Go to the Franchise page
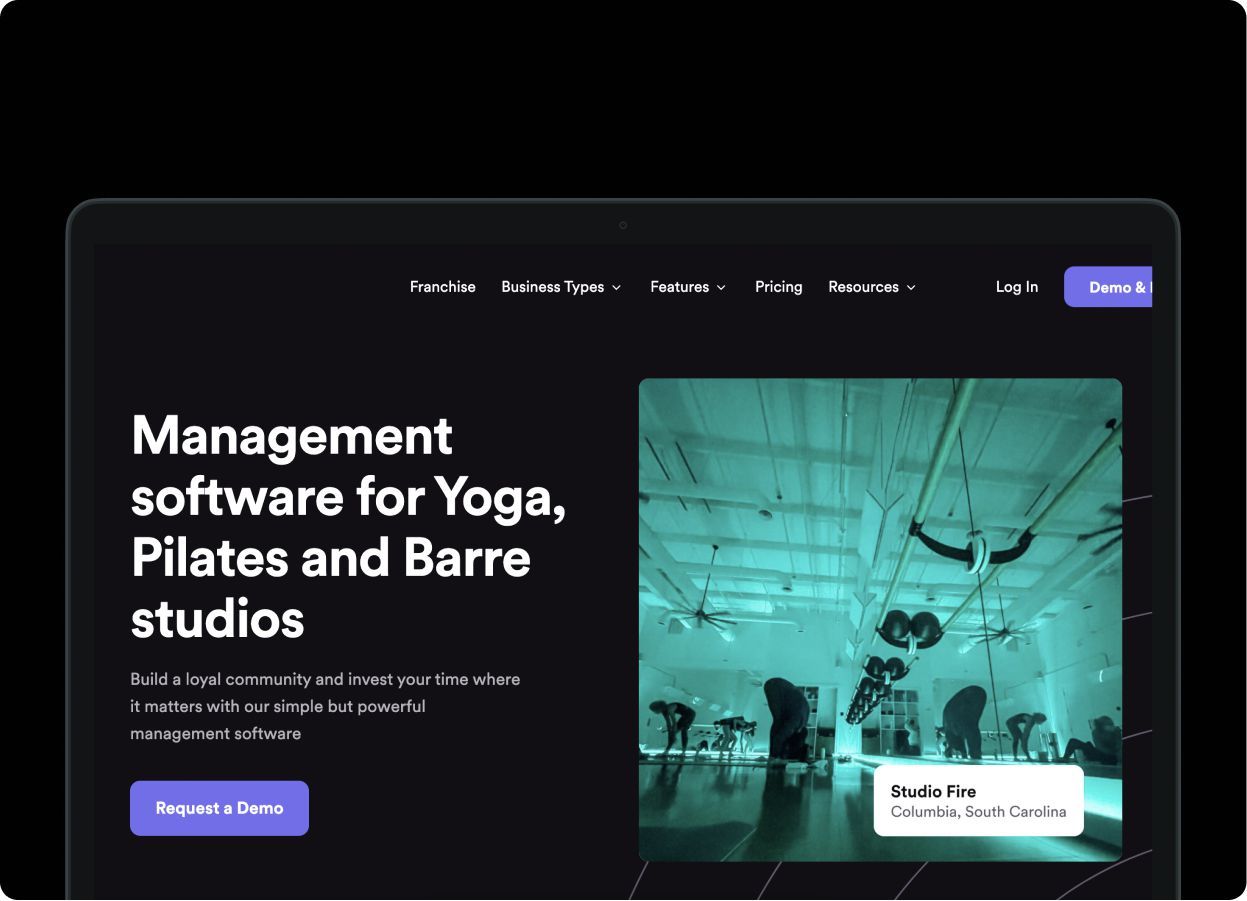1247x901 pixels. click(x=442, y=287)
